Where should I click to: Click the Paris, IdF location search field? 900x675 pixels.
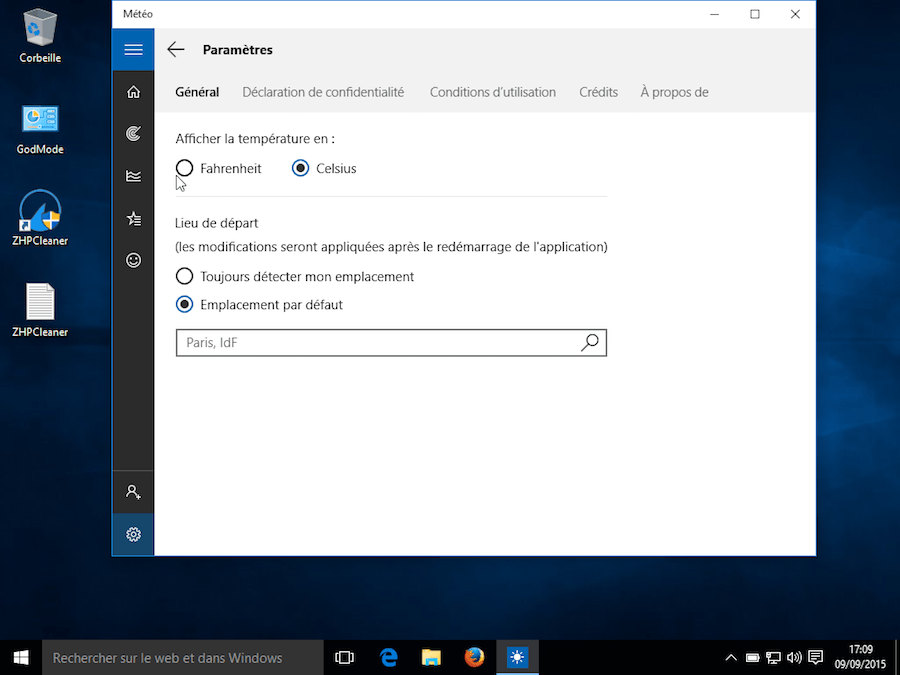[x=375, y=343]
